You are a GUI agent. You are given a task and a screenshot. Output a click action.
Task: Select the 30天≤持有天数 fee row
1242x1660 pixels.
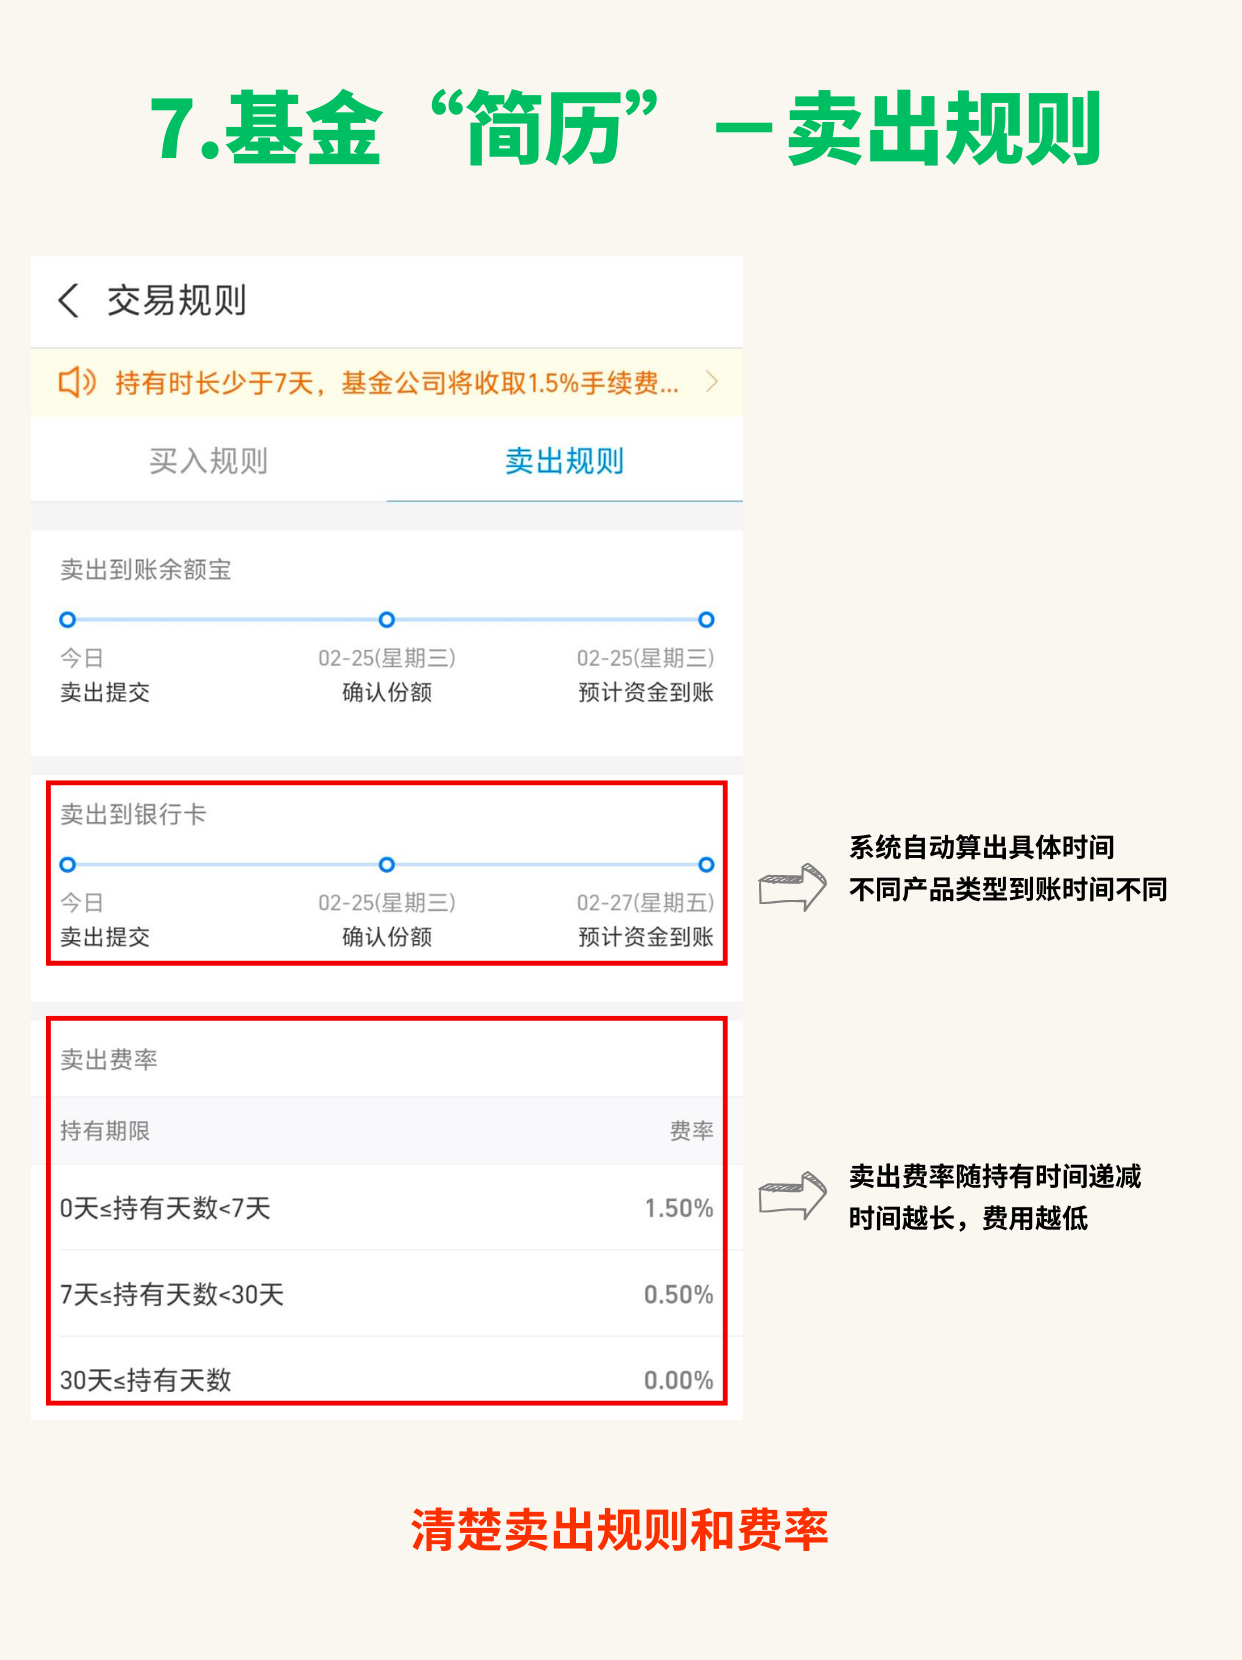(x=386, y=1380)
